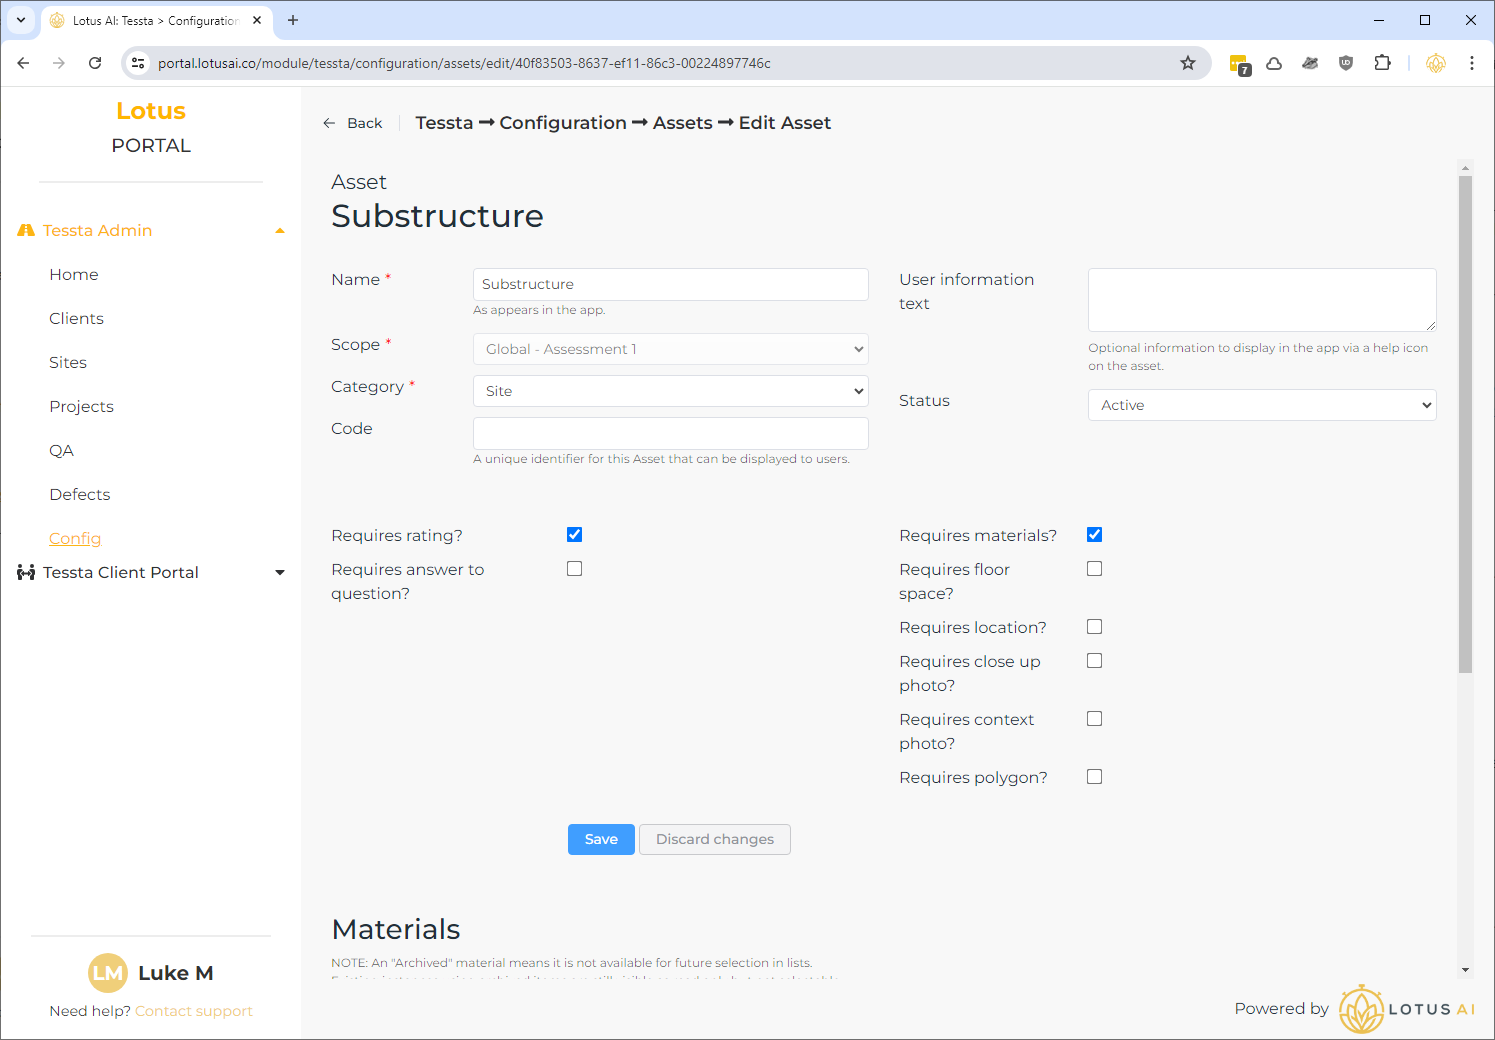Enable the Requires location checkbox

pyautogui.click(x=1094, y=627)
